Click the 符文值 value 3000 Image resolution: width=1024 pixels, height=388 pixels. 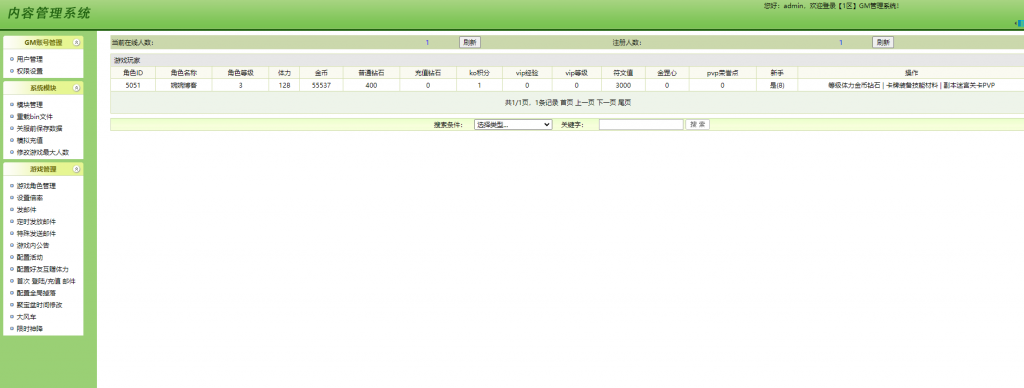(623, 86)
